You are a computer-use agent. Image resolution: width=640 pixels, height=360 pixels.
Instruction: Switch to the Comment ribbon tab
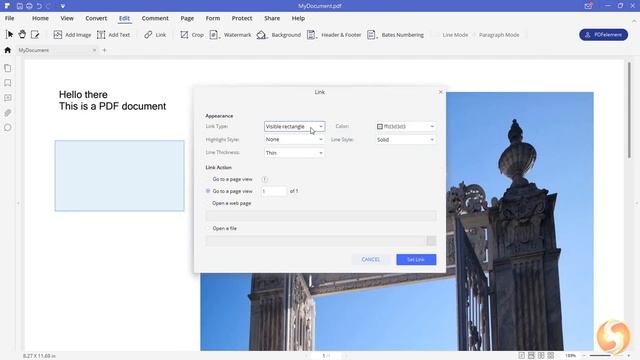click(x=155, y=18)
